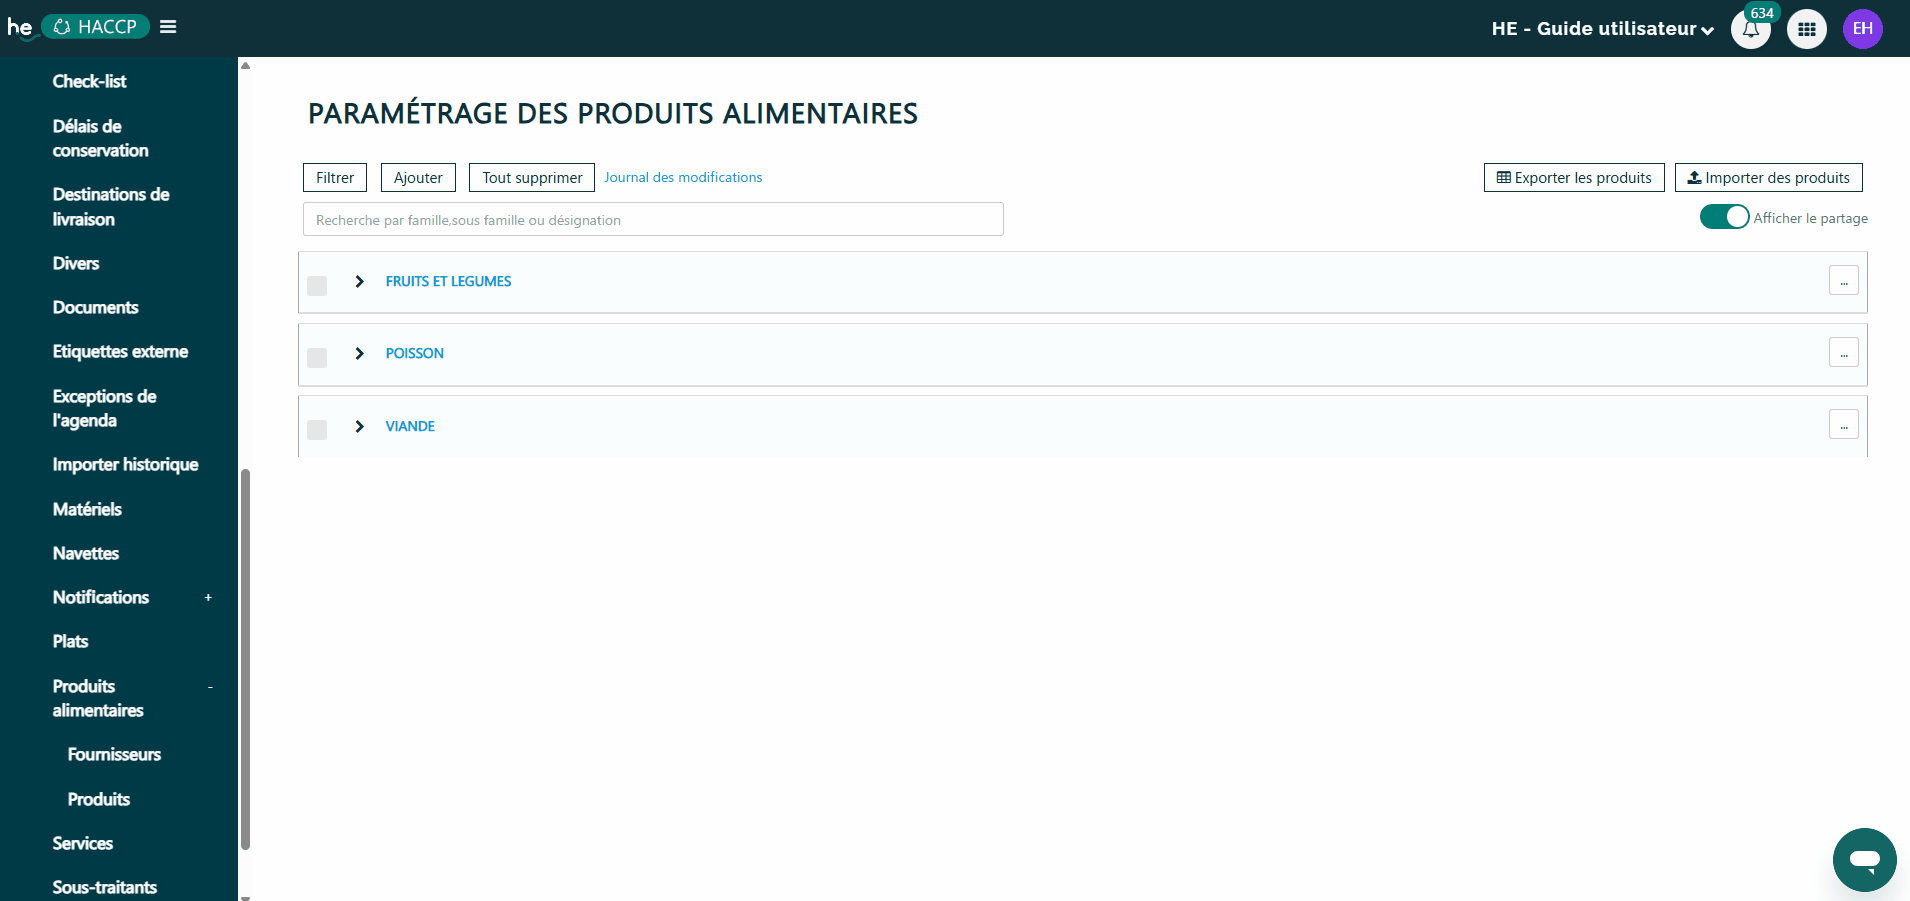Toggle the Afficher le partage switch
Image resolution: width=1910 pixels, height=901 pixels.
coord(1724,217)
